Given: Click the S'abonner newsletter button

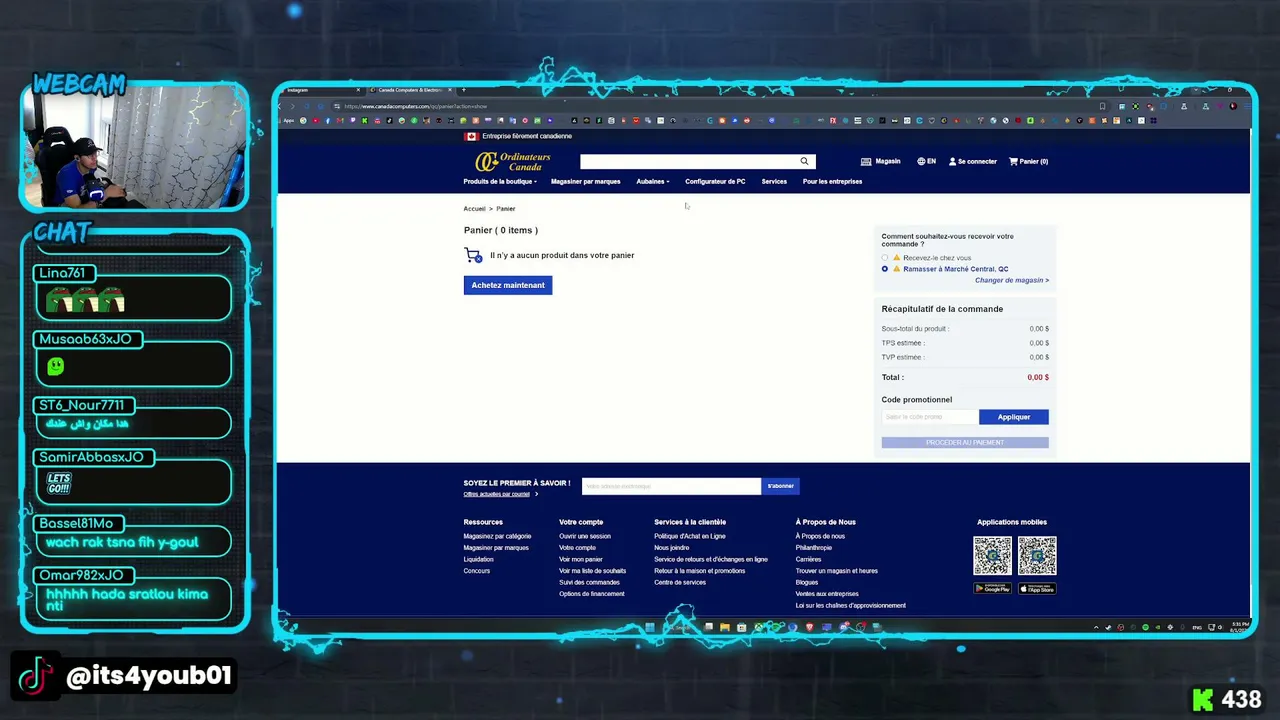Looking at the screenshot, I should pos(780,486).
